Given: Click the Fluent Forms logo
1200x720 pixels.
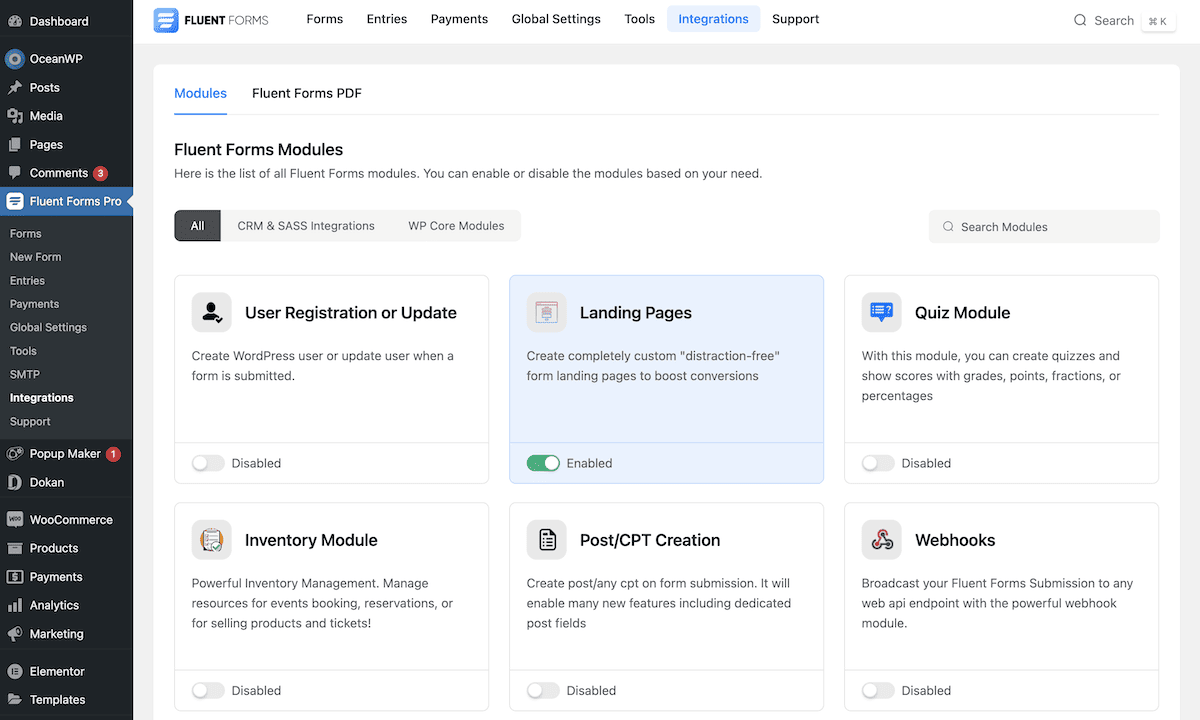Looking at the screenshot, I should (211, 20).
